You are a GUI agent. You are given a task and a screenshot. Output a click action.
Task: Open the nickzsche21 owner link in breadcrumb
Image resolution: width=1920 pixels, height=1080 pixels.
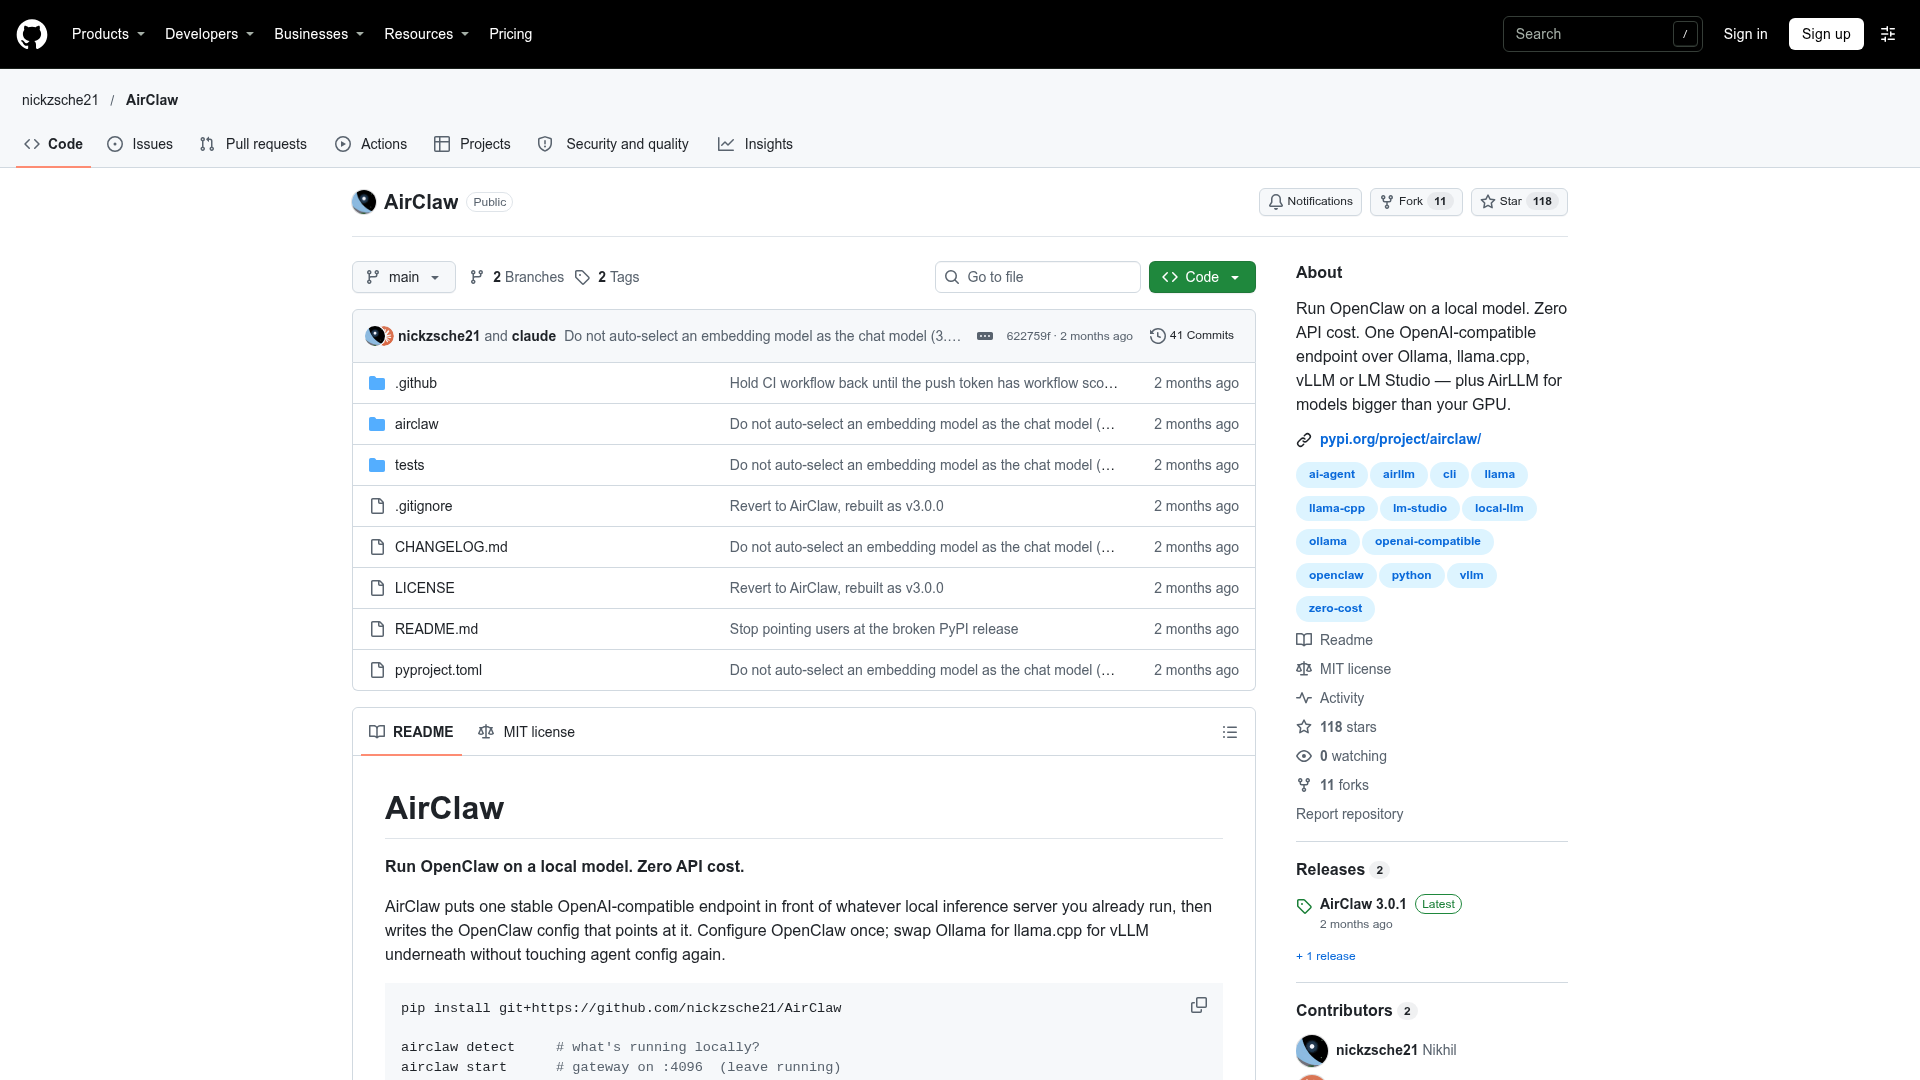tap(60, 100)
